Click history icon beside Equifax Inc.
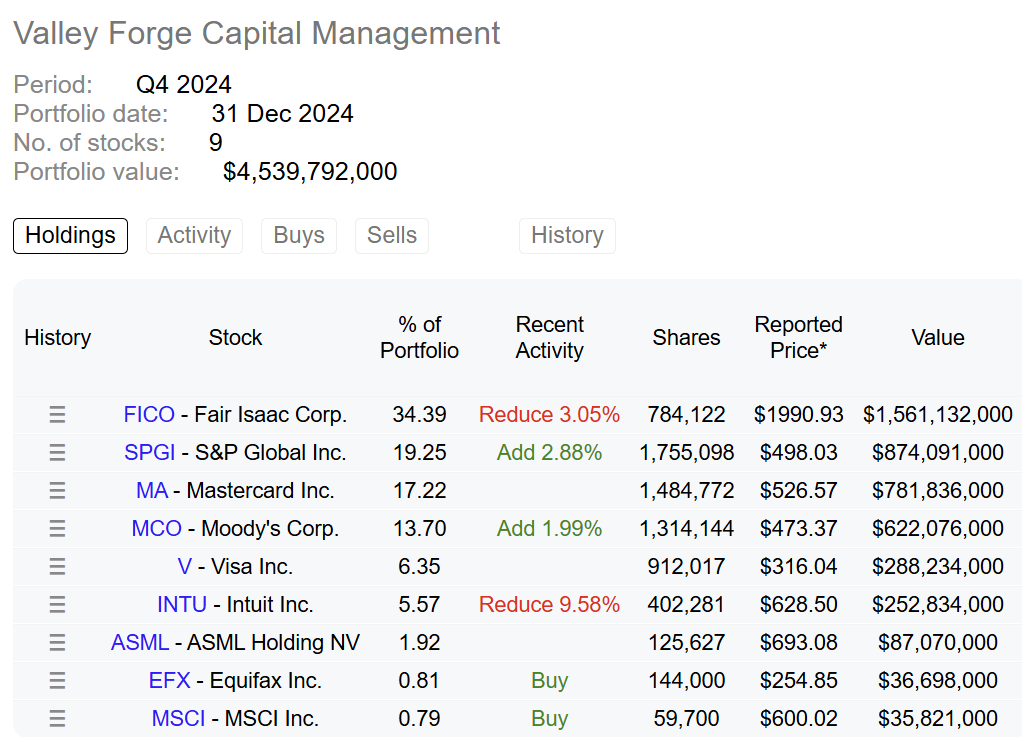 click(57, 680)
